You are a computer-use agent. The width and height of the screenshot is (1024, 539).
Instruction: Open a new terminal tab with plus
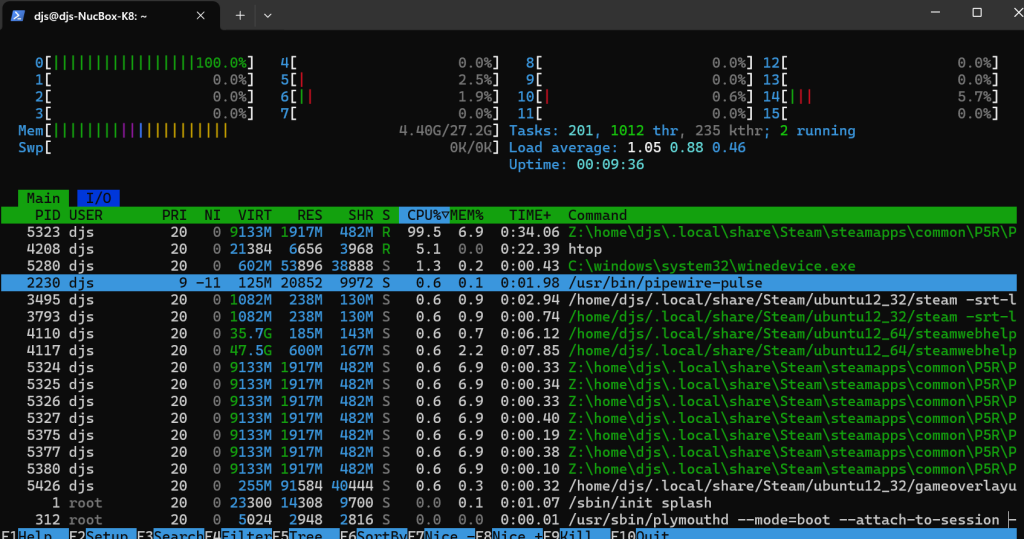pos(240,15)
